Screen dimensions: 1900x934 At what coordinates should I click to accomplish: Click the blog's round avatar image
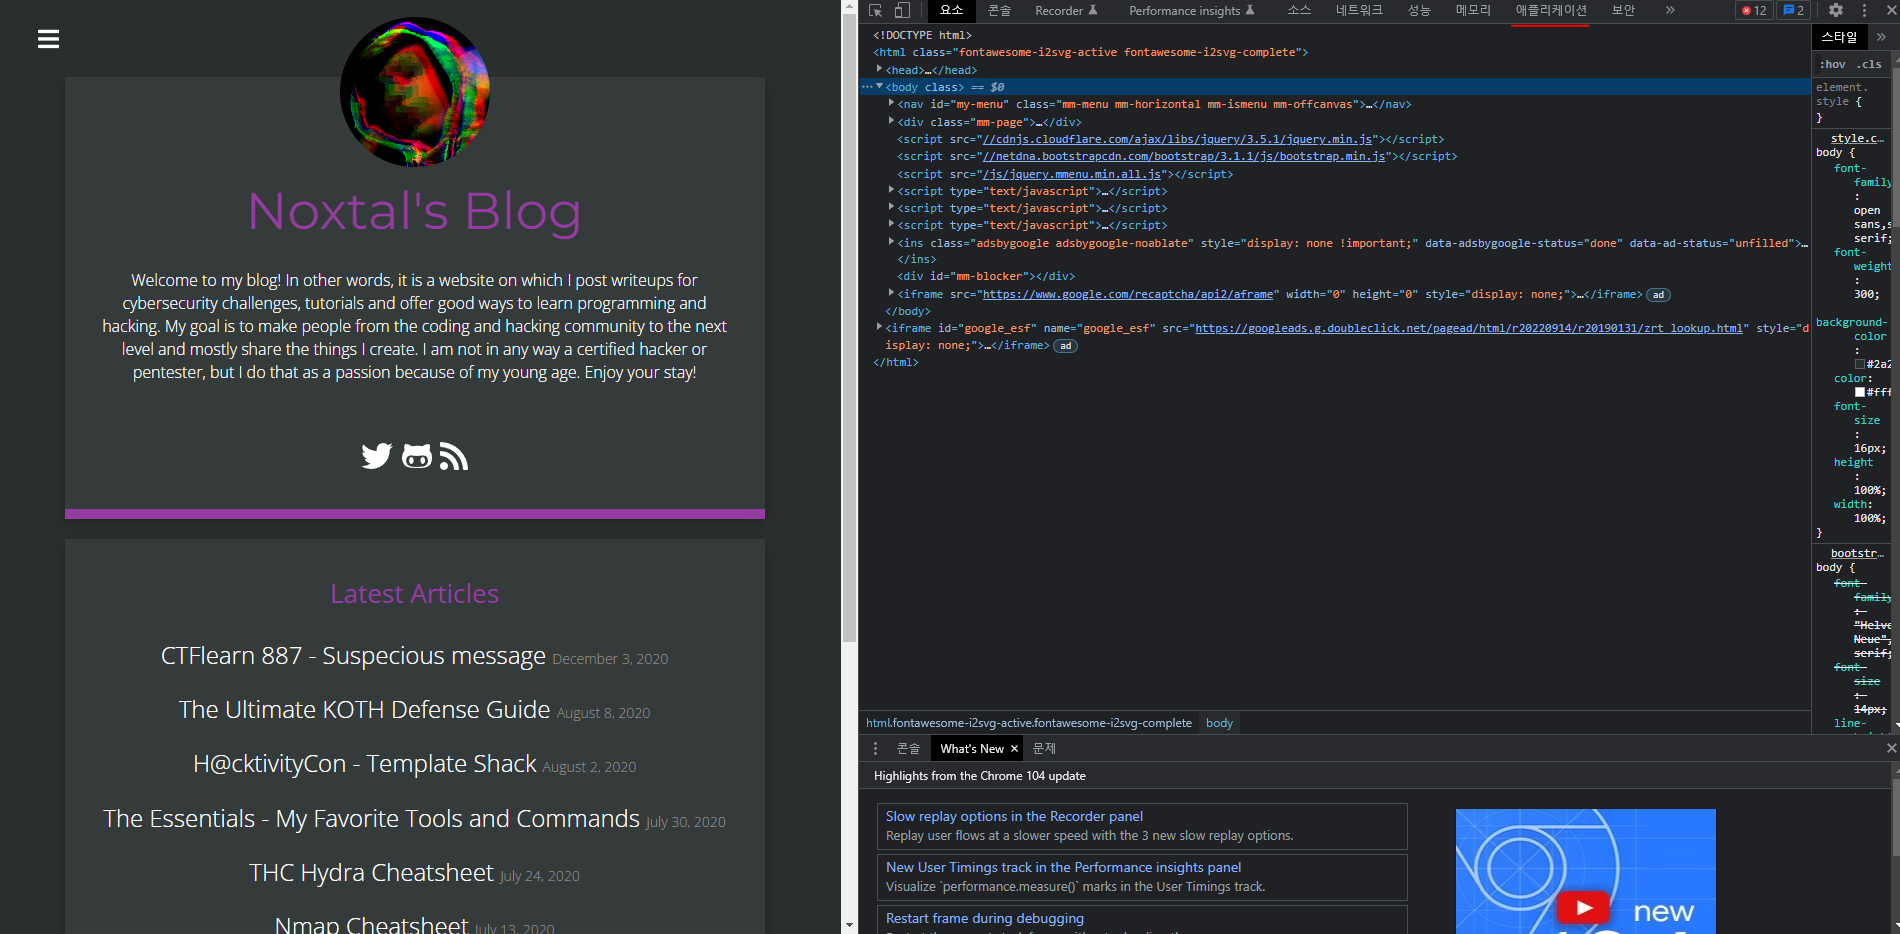(415, 91)
